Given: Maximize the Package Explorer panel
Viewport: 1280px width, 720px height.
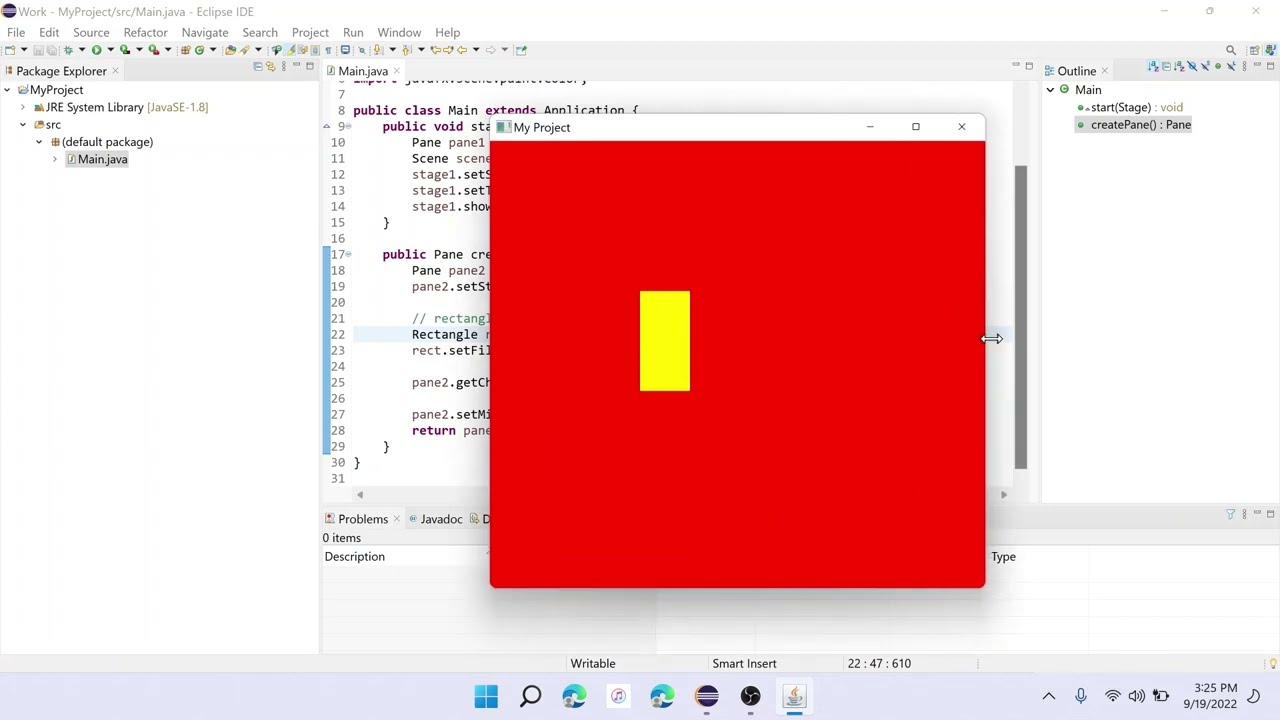Looking at the screenshot, I should [x=310, y=66].
